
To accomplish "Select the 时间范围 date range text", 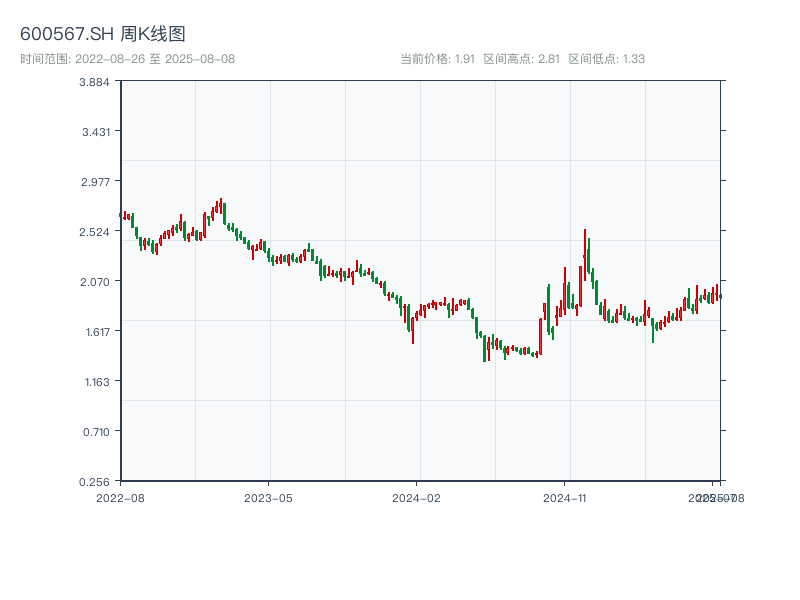I will click(x=128, y=59).
